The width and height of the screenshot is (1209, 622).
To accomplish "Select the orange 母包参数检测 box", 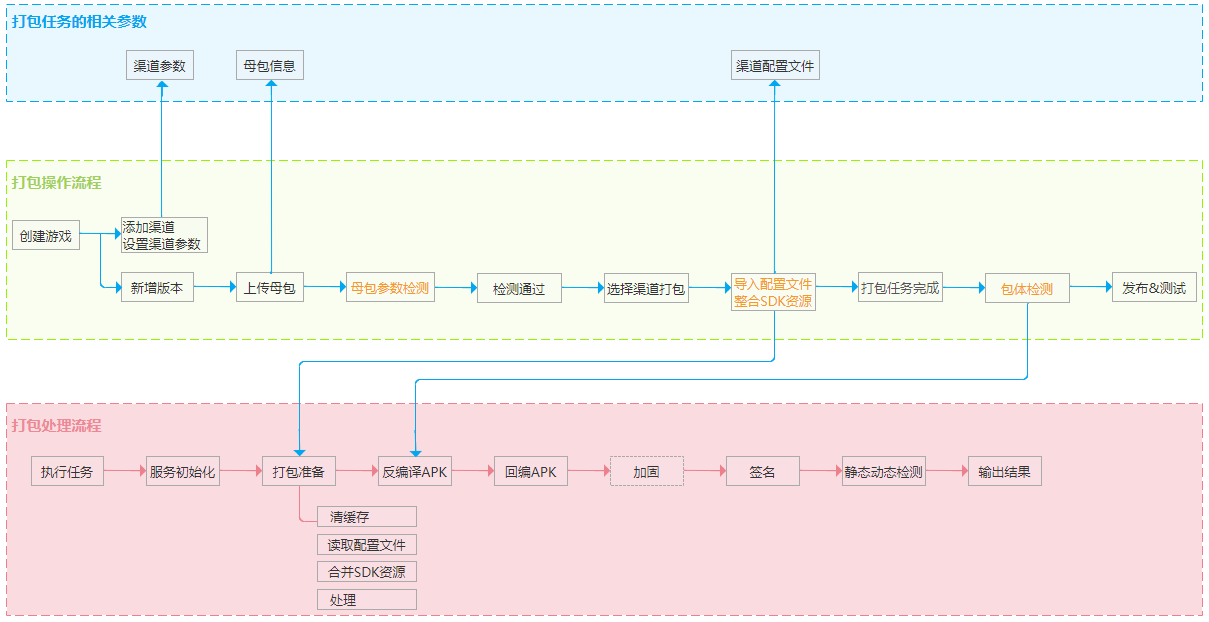I will 390,288.
